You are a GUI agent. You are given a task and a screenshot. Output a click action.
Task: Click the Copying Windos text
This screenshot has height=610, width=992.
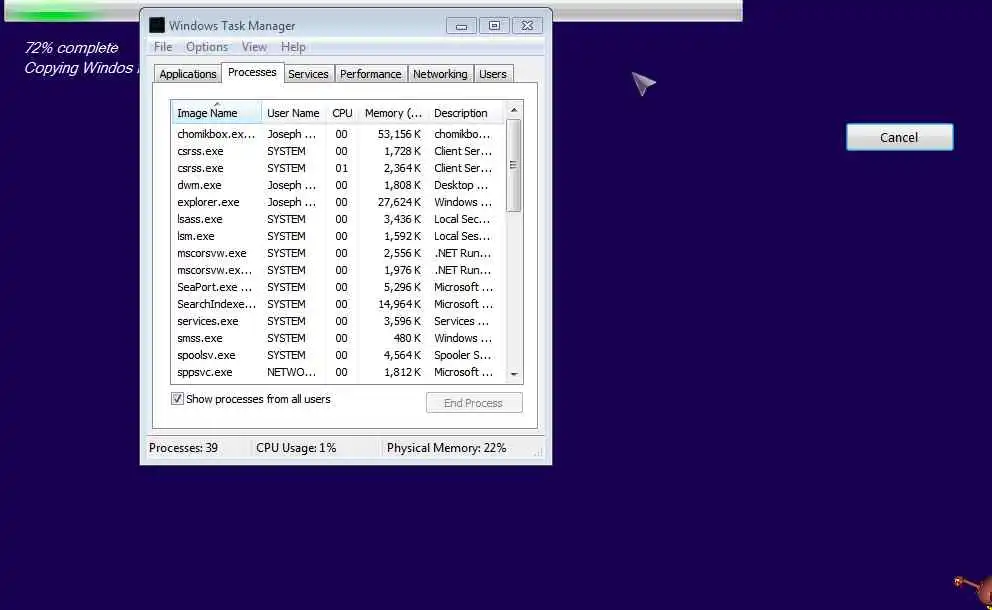[79, 68]
